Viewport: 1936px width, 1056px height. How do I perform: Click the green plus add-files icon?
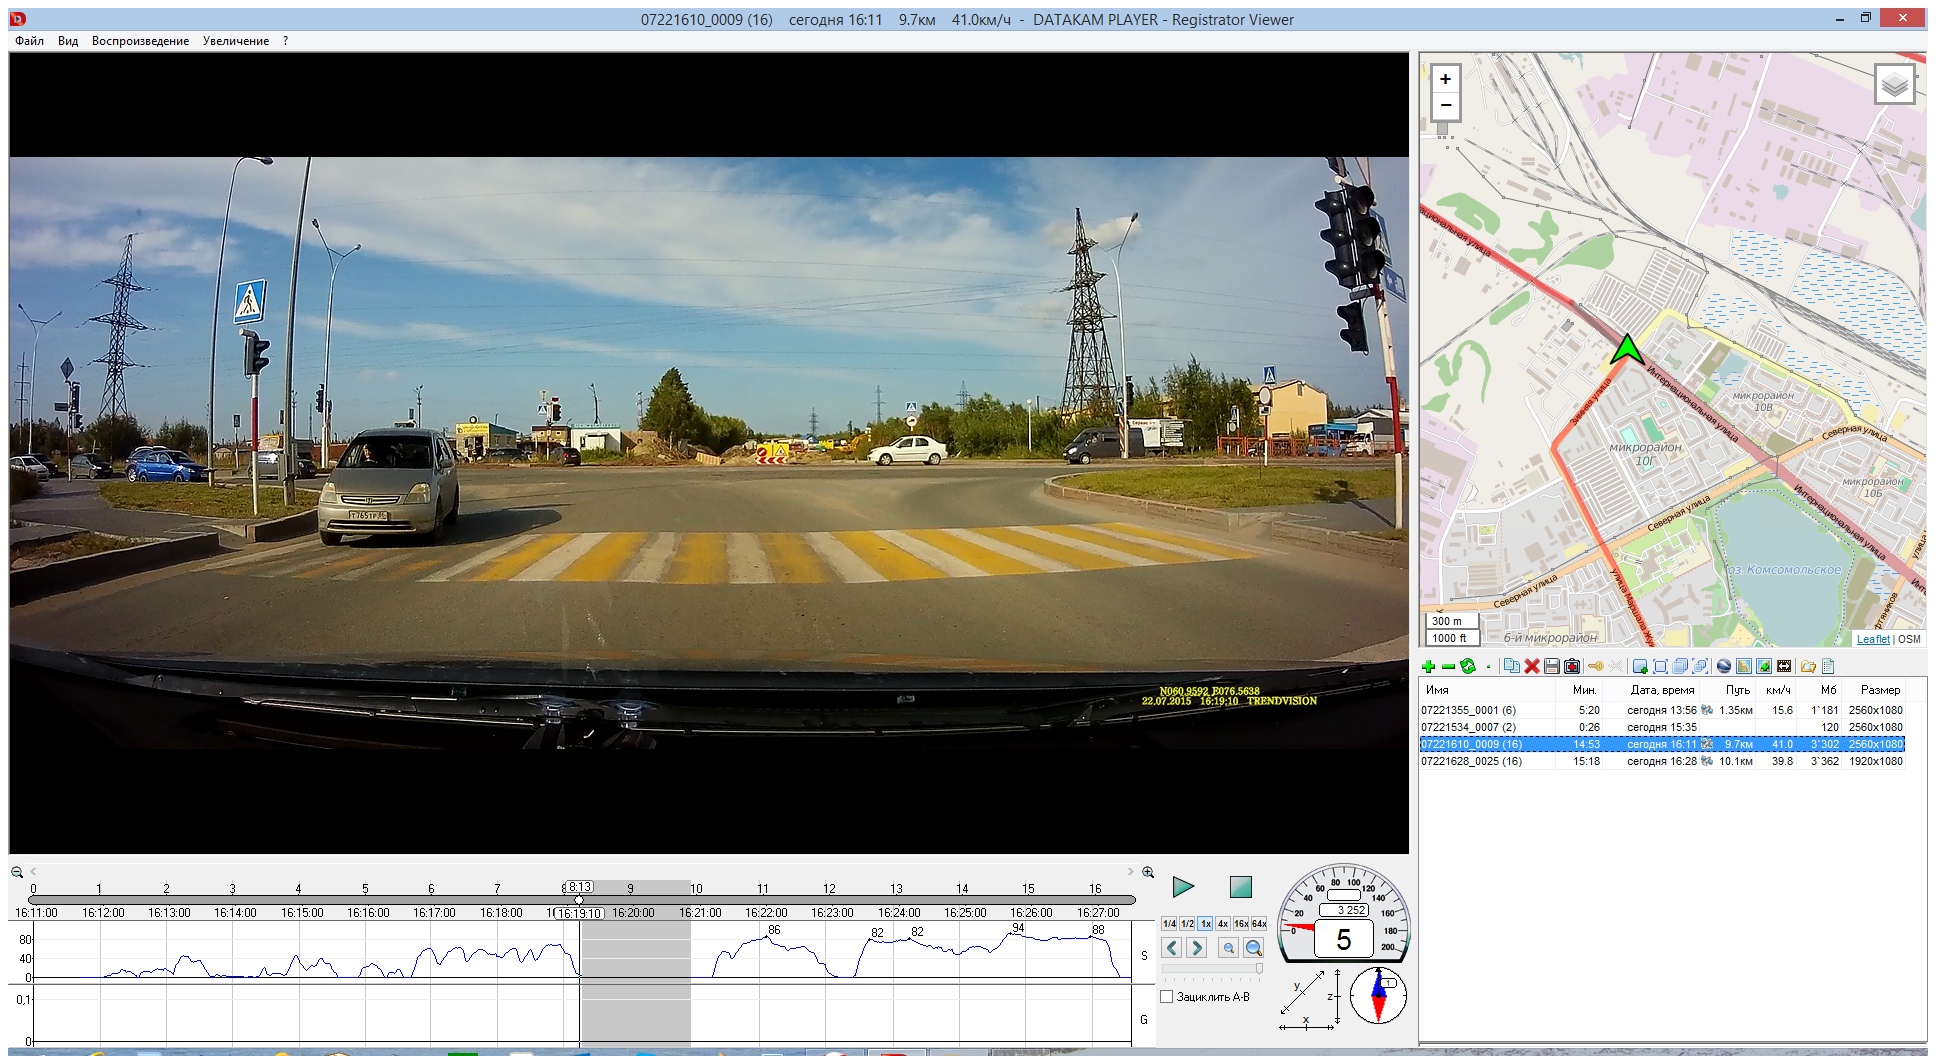[x=1428, y=667]
